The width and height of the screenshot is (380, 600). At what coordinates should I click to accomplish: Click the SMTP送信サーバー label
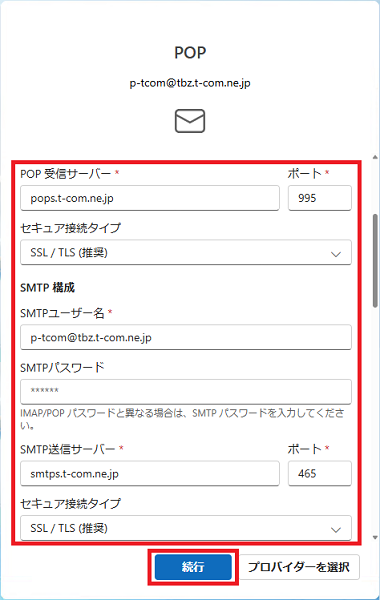67,449
